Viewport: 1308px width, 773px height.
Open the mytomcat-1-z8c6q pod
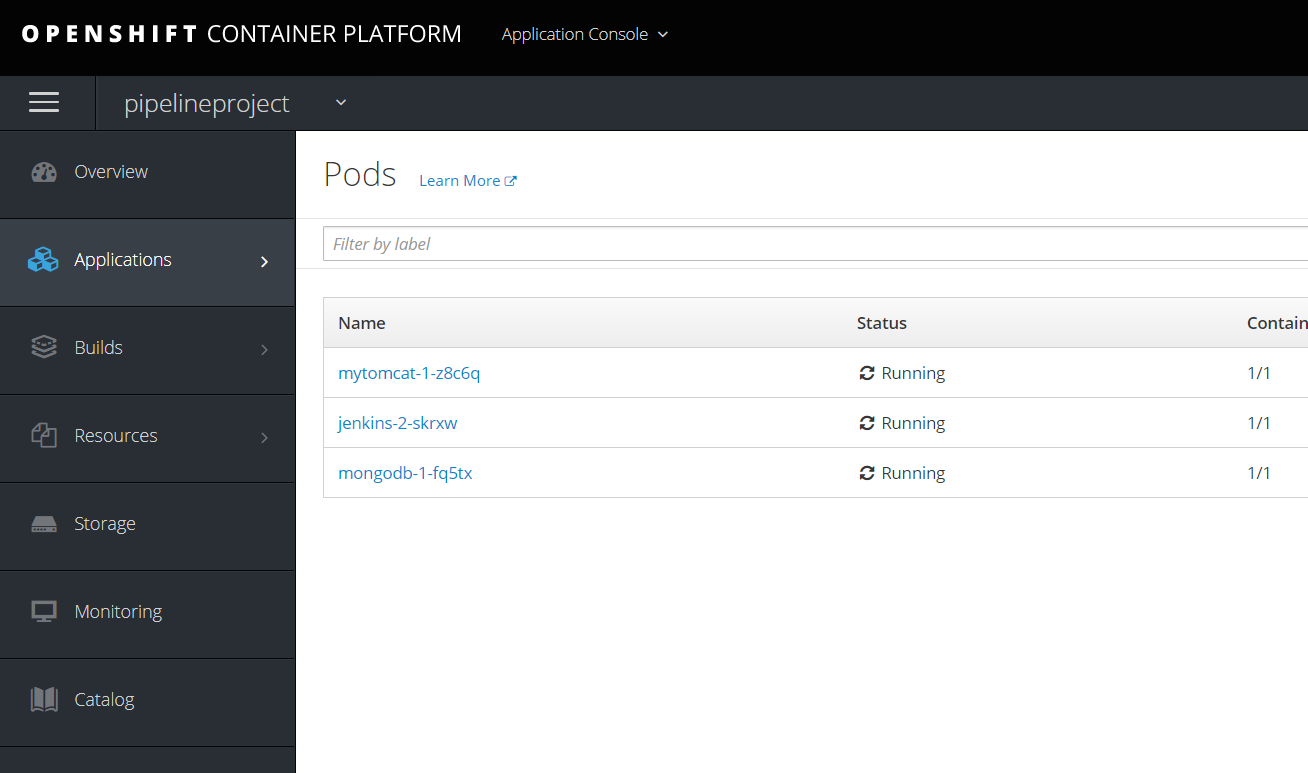point(409,373)
